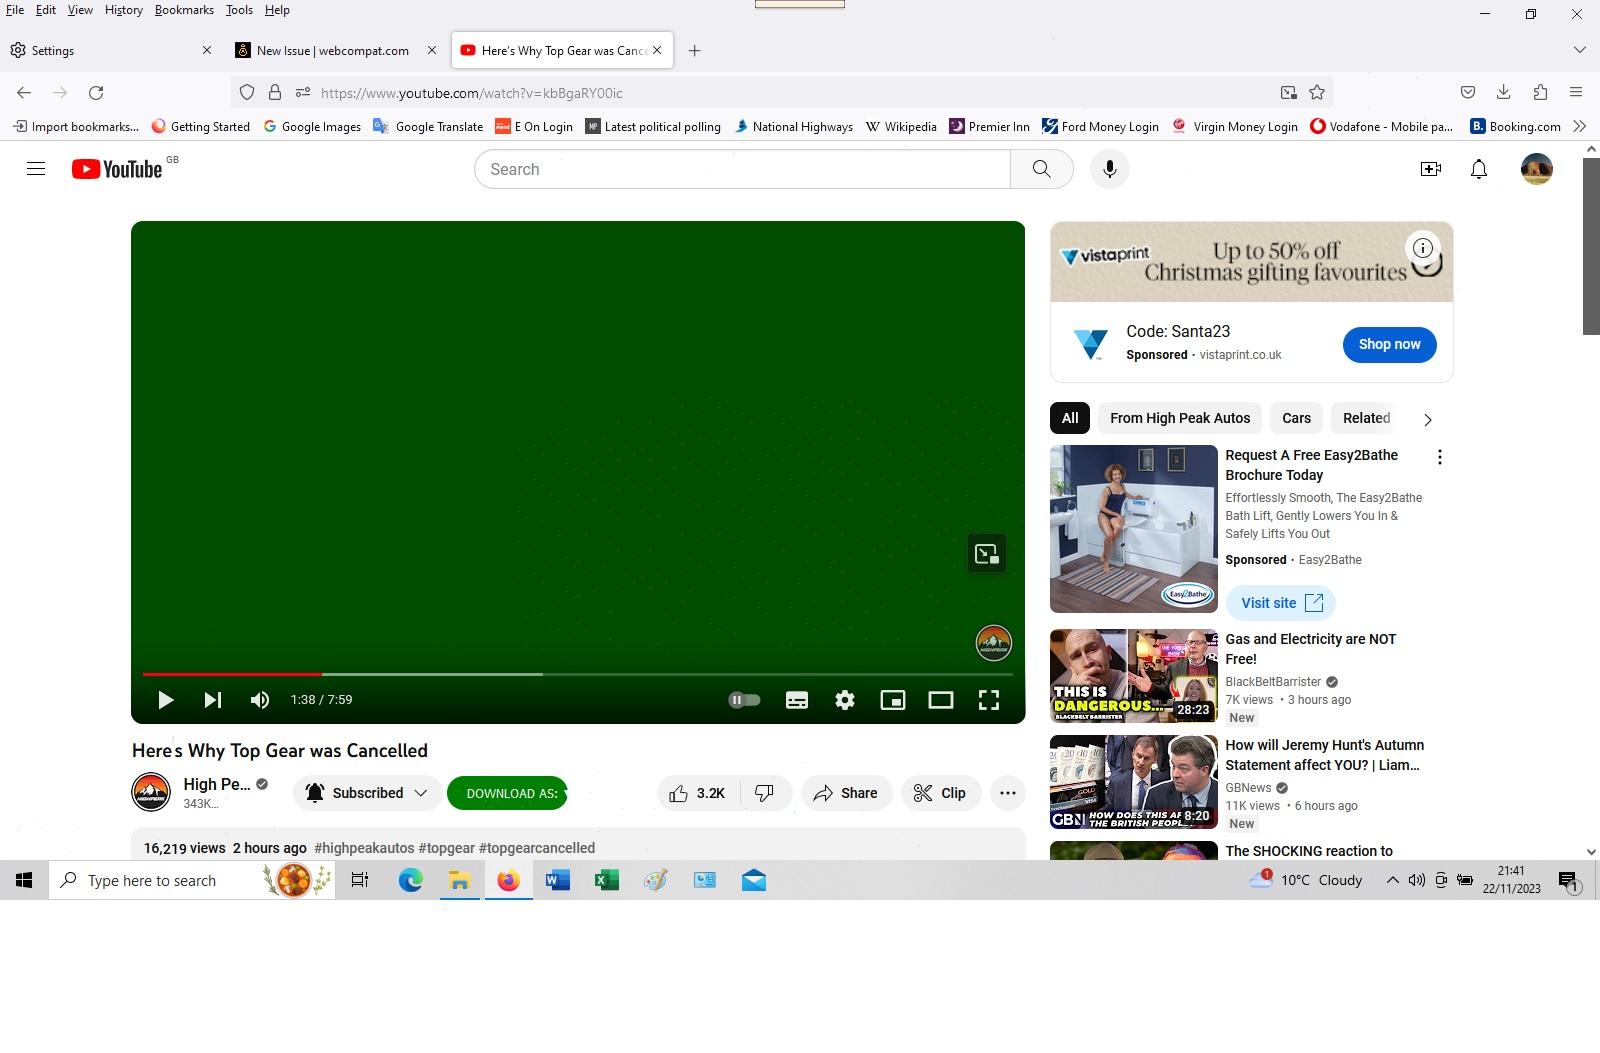Mute the video with the volume icon
The width and height of the screenshot is (1600, 1053).
coord(259,700)
